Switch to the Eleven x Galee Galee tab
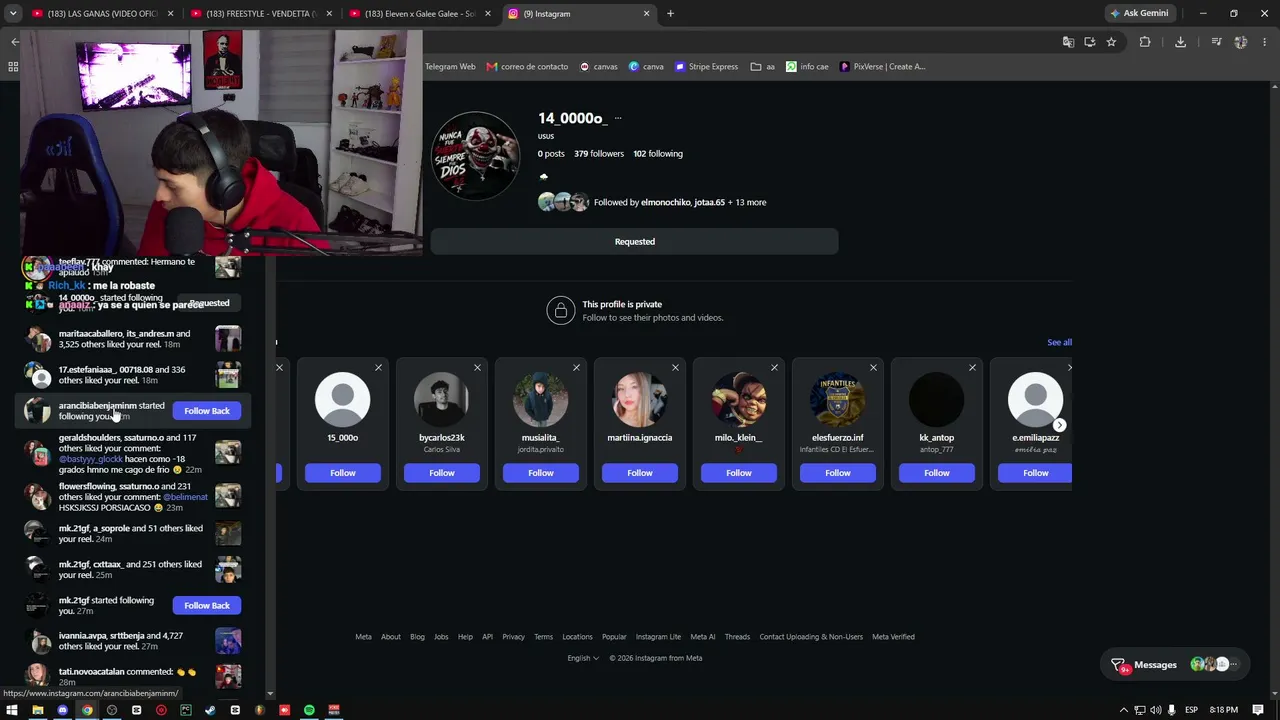The image size is (1280, 720). (419, 14)
